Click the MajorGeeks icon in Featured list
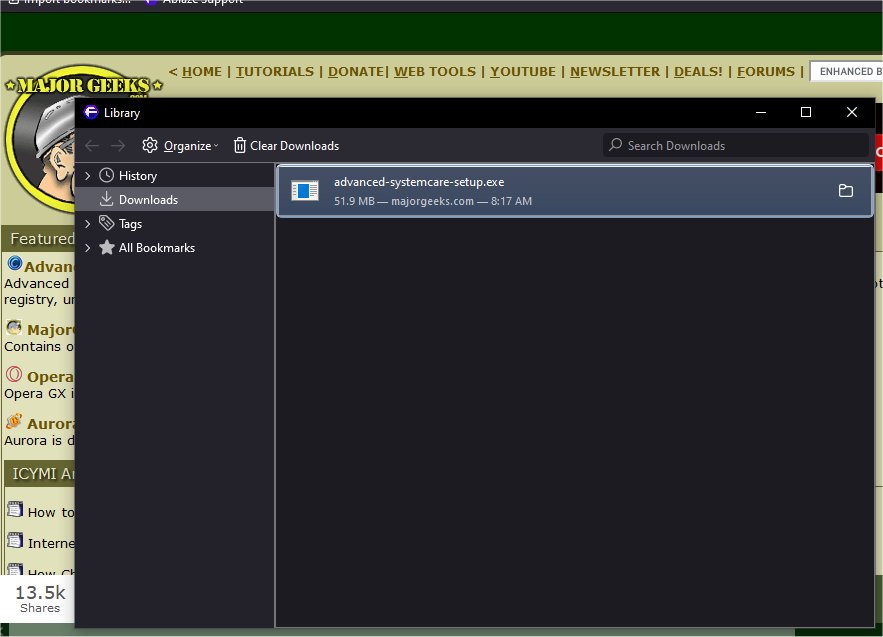The width and height of the screenshot is (883, 637). tap(14, 327)
